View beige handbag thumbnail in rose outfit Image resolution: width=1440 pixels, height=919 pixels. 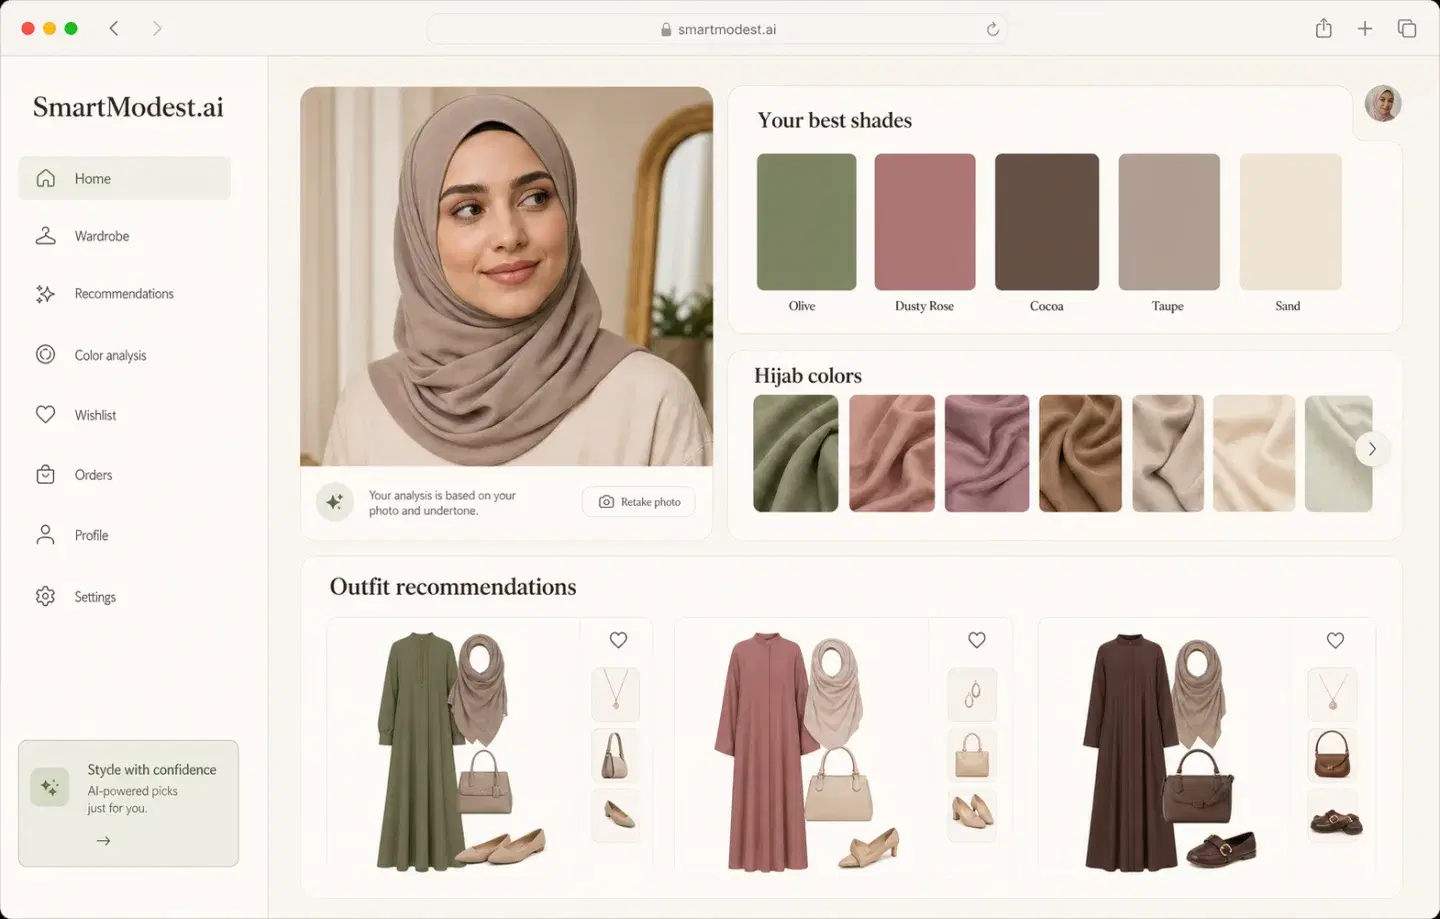coord(973,755)
